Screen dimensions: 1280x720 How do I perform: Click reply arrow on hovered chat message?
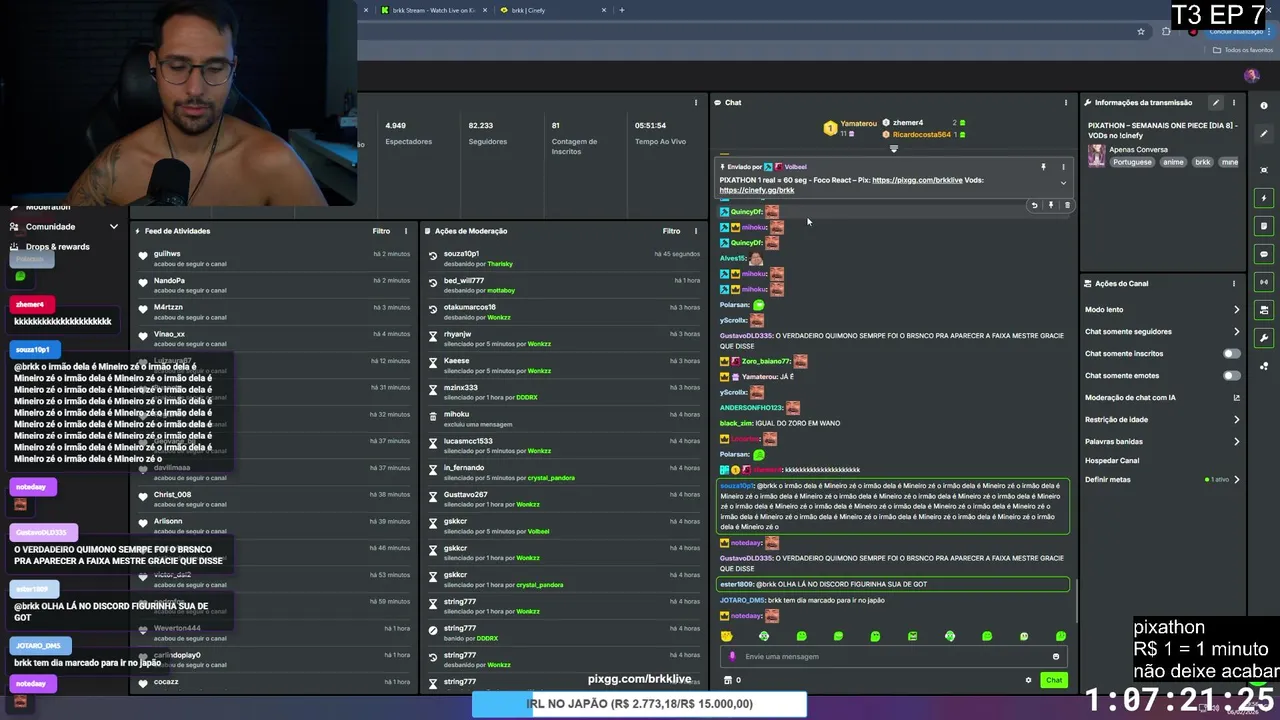[1035, 205]
